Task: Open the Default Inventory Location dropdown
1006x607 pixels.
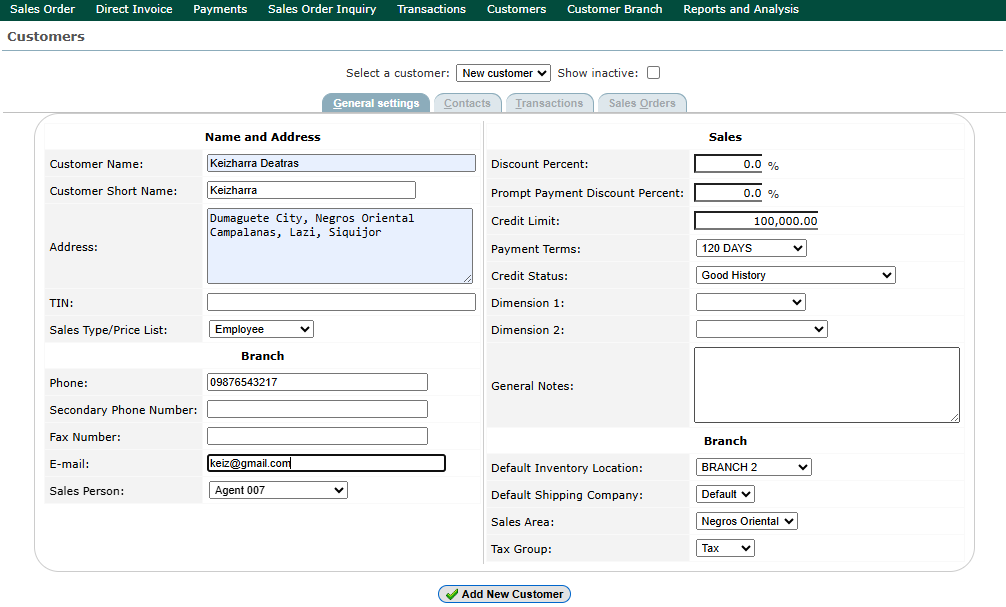Action: 753,467
